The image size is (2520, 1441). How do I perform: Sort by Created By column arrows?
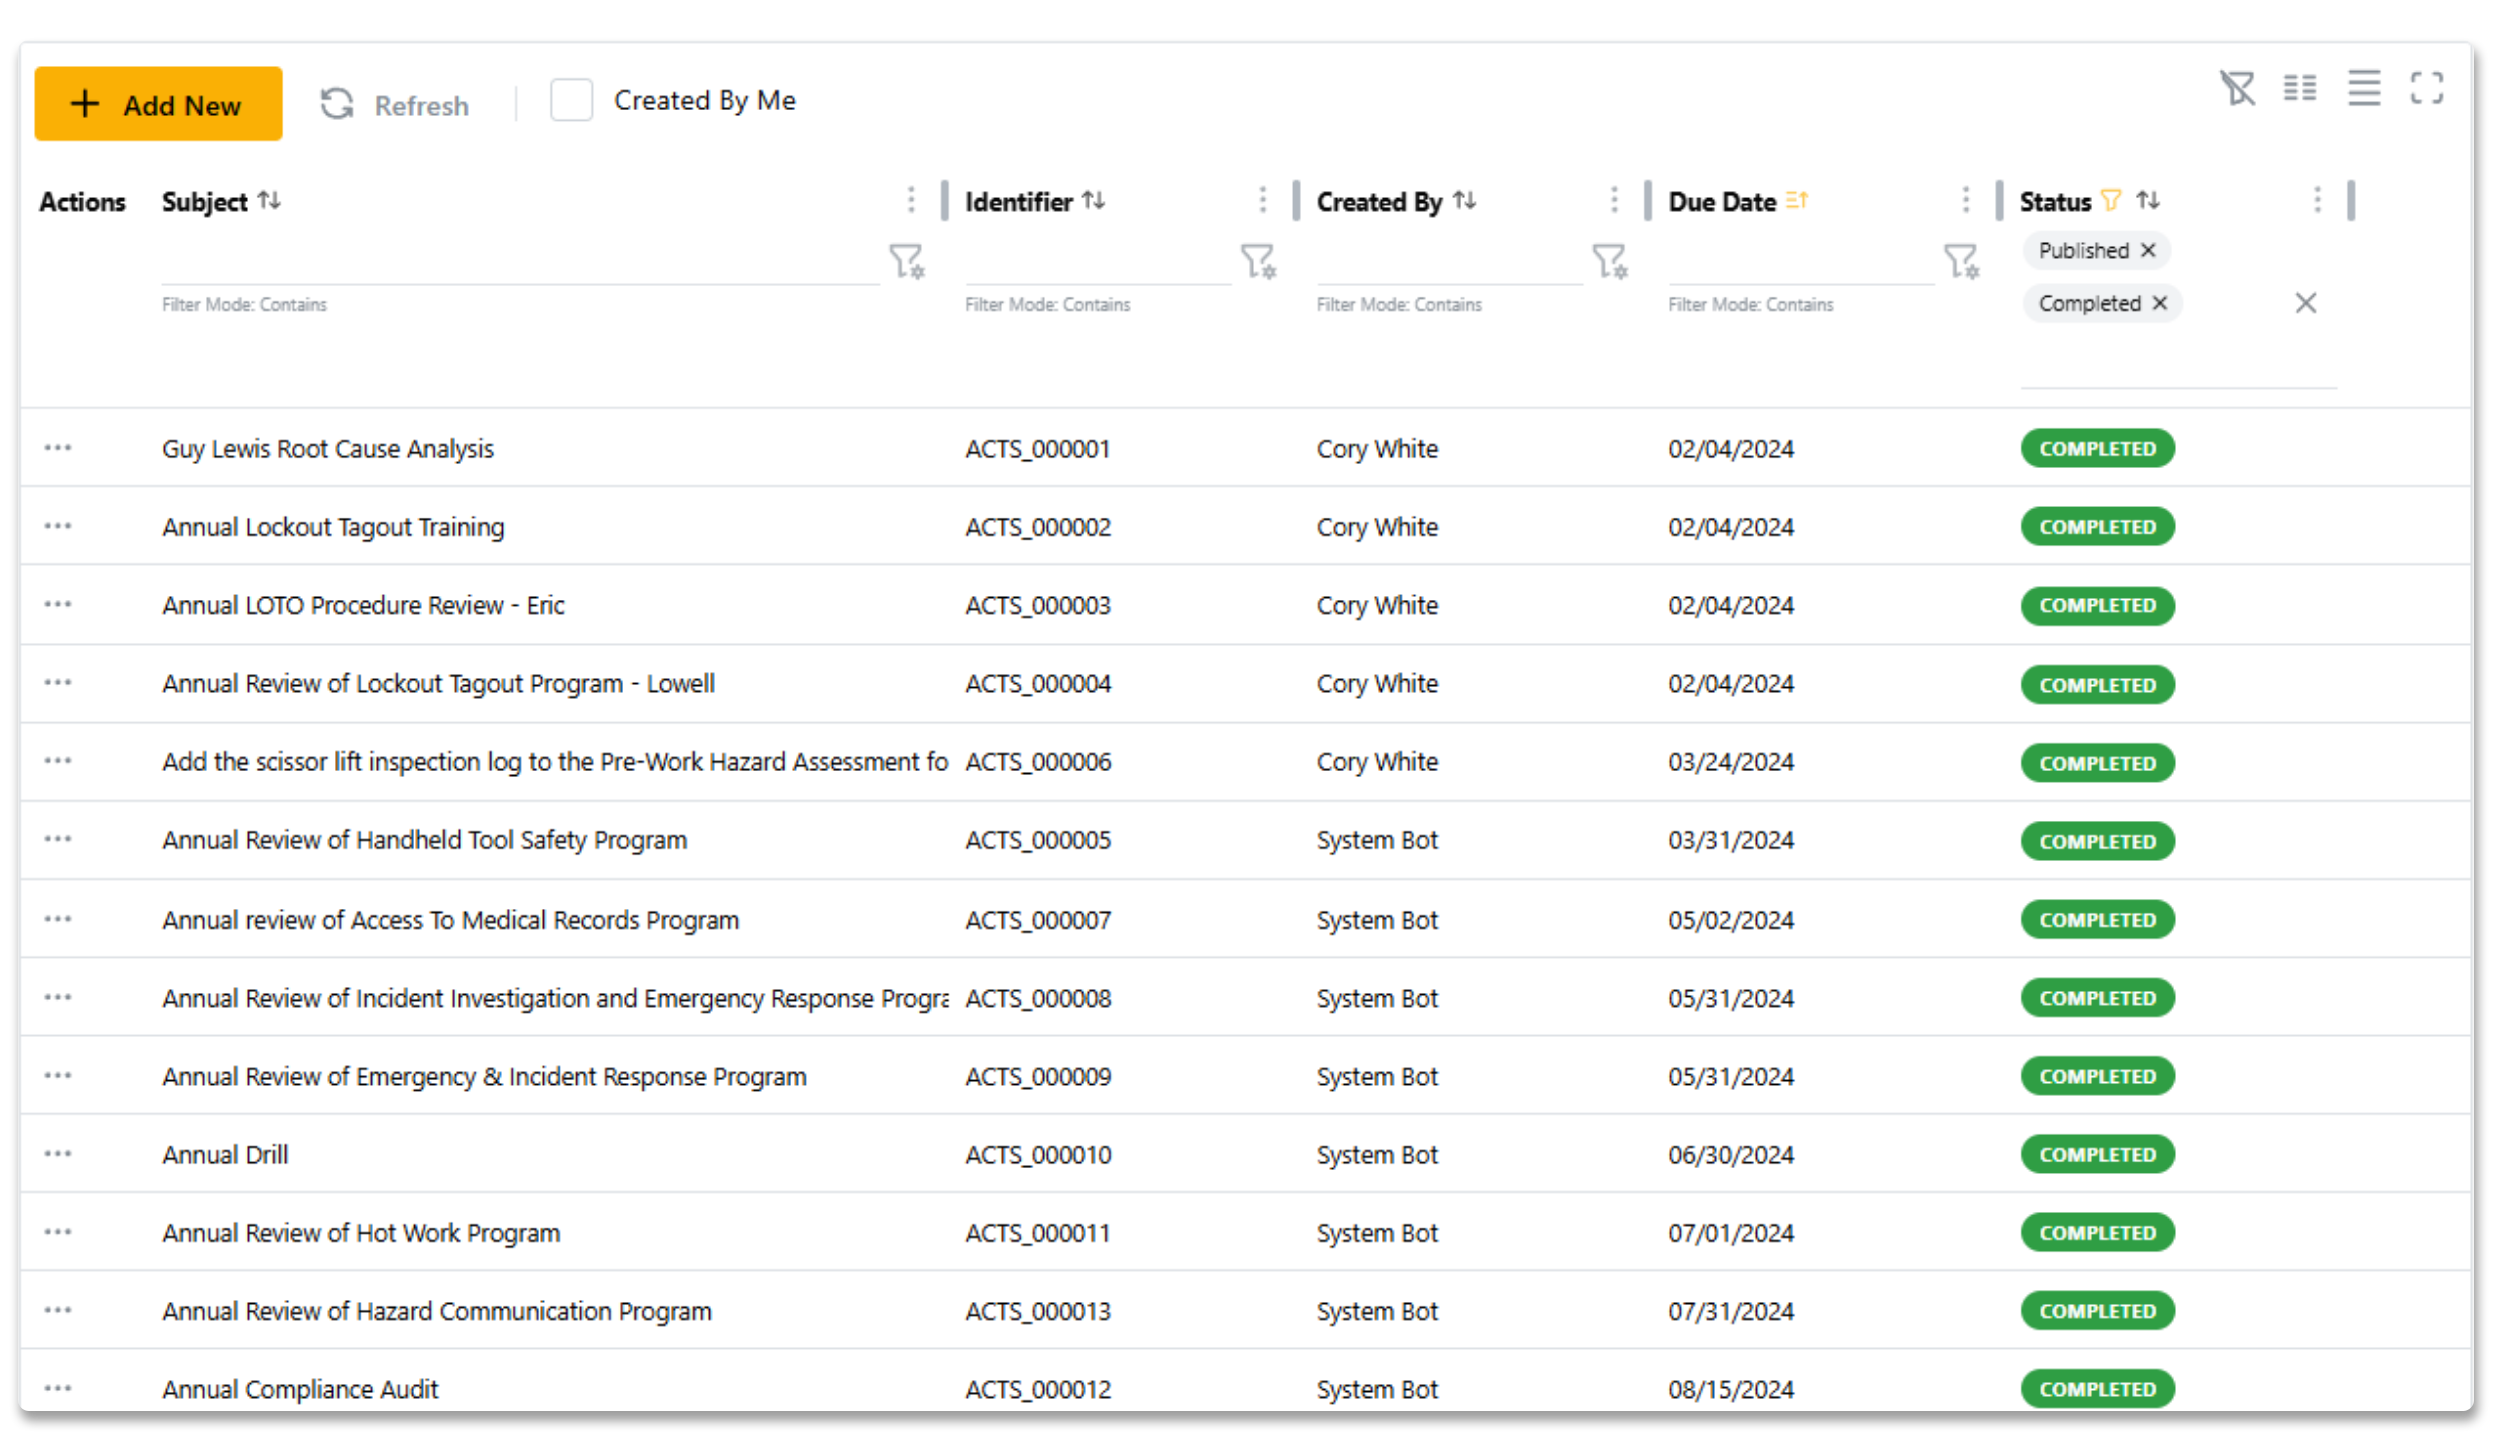[1465, 201]
